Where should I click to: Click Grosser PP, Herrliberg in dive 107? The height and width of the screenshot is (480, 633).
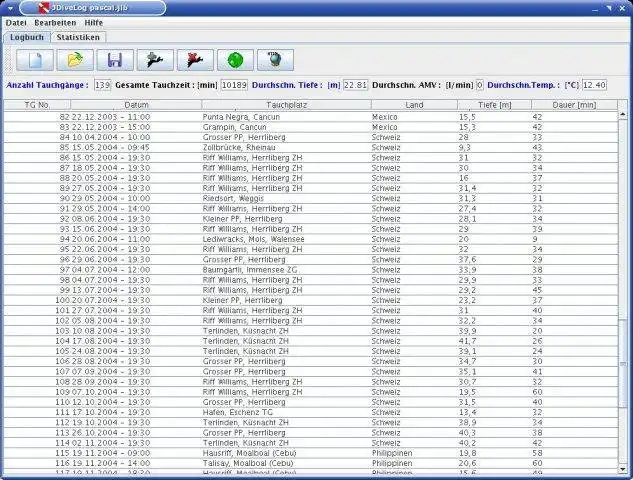(x=244, y=371)
